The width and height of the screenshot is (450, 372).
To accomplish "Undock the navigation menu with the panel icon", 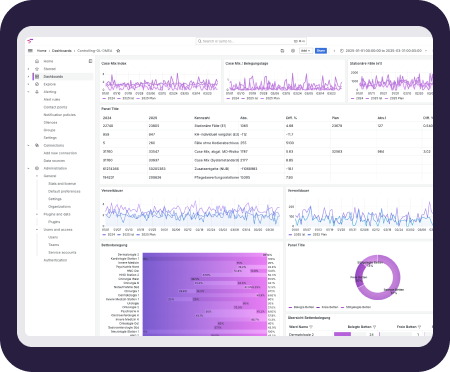I will [90, 61].
